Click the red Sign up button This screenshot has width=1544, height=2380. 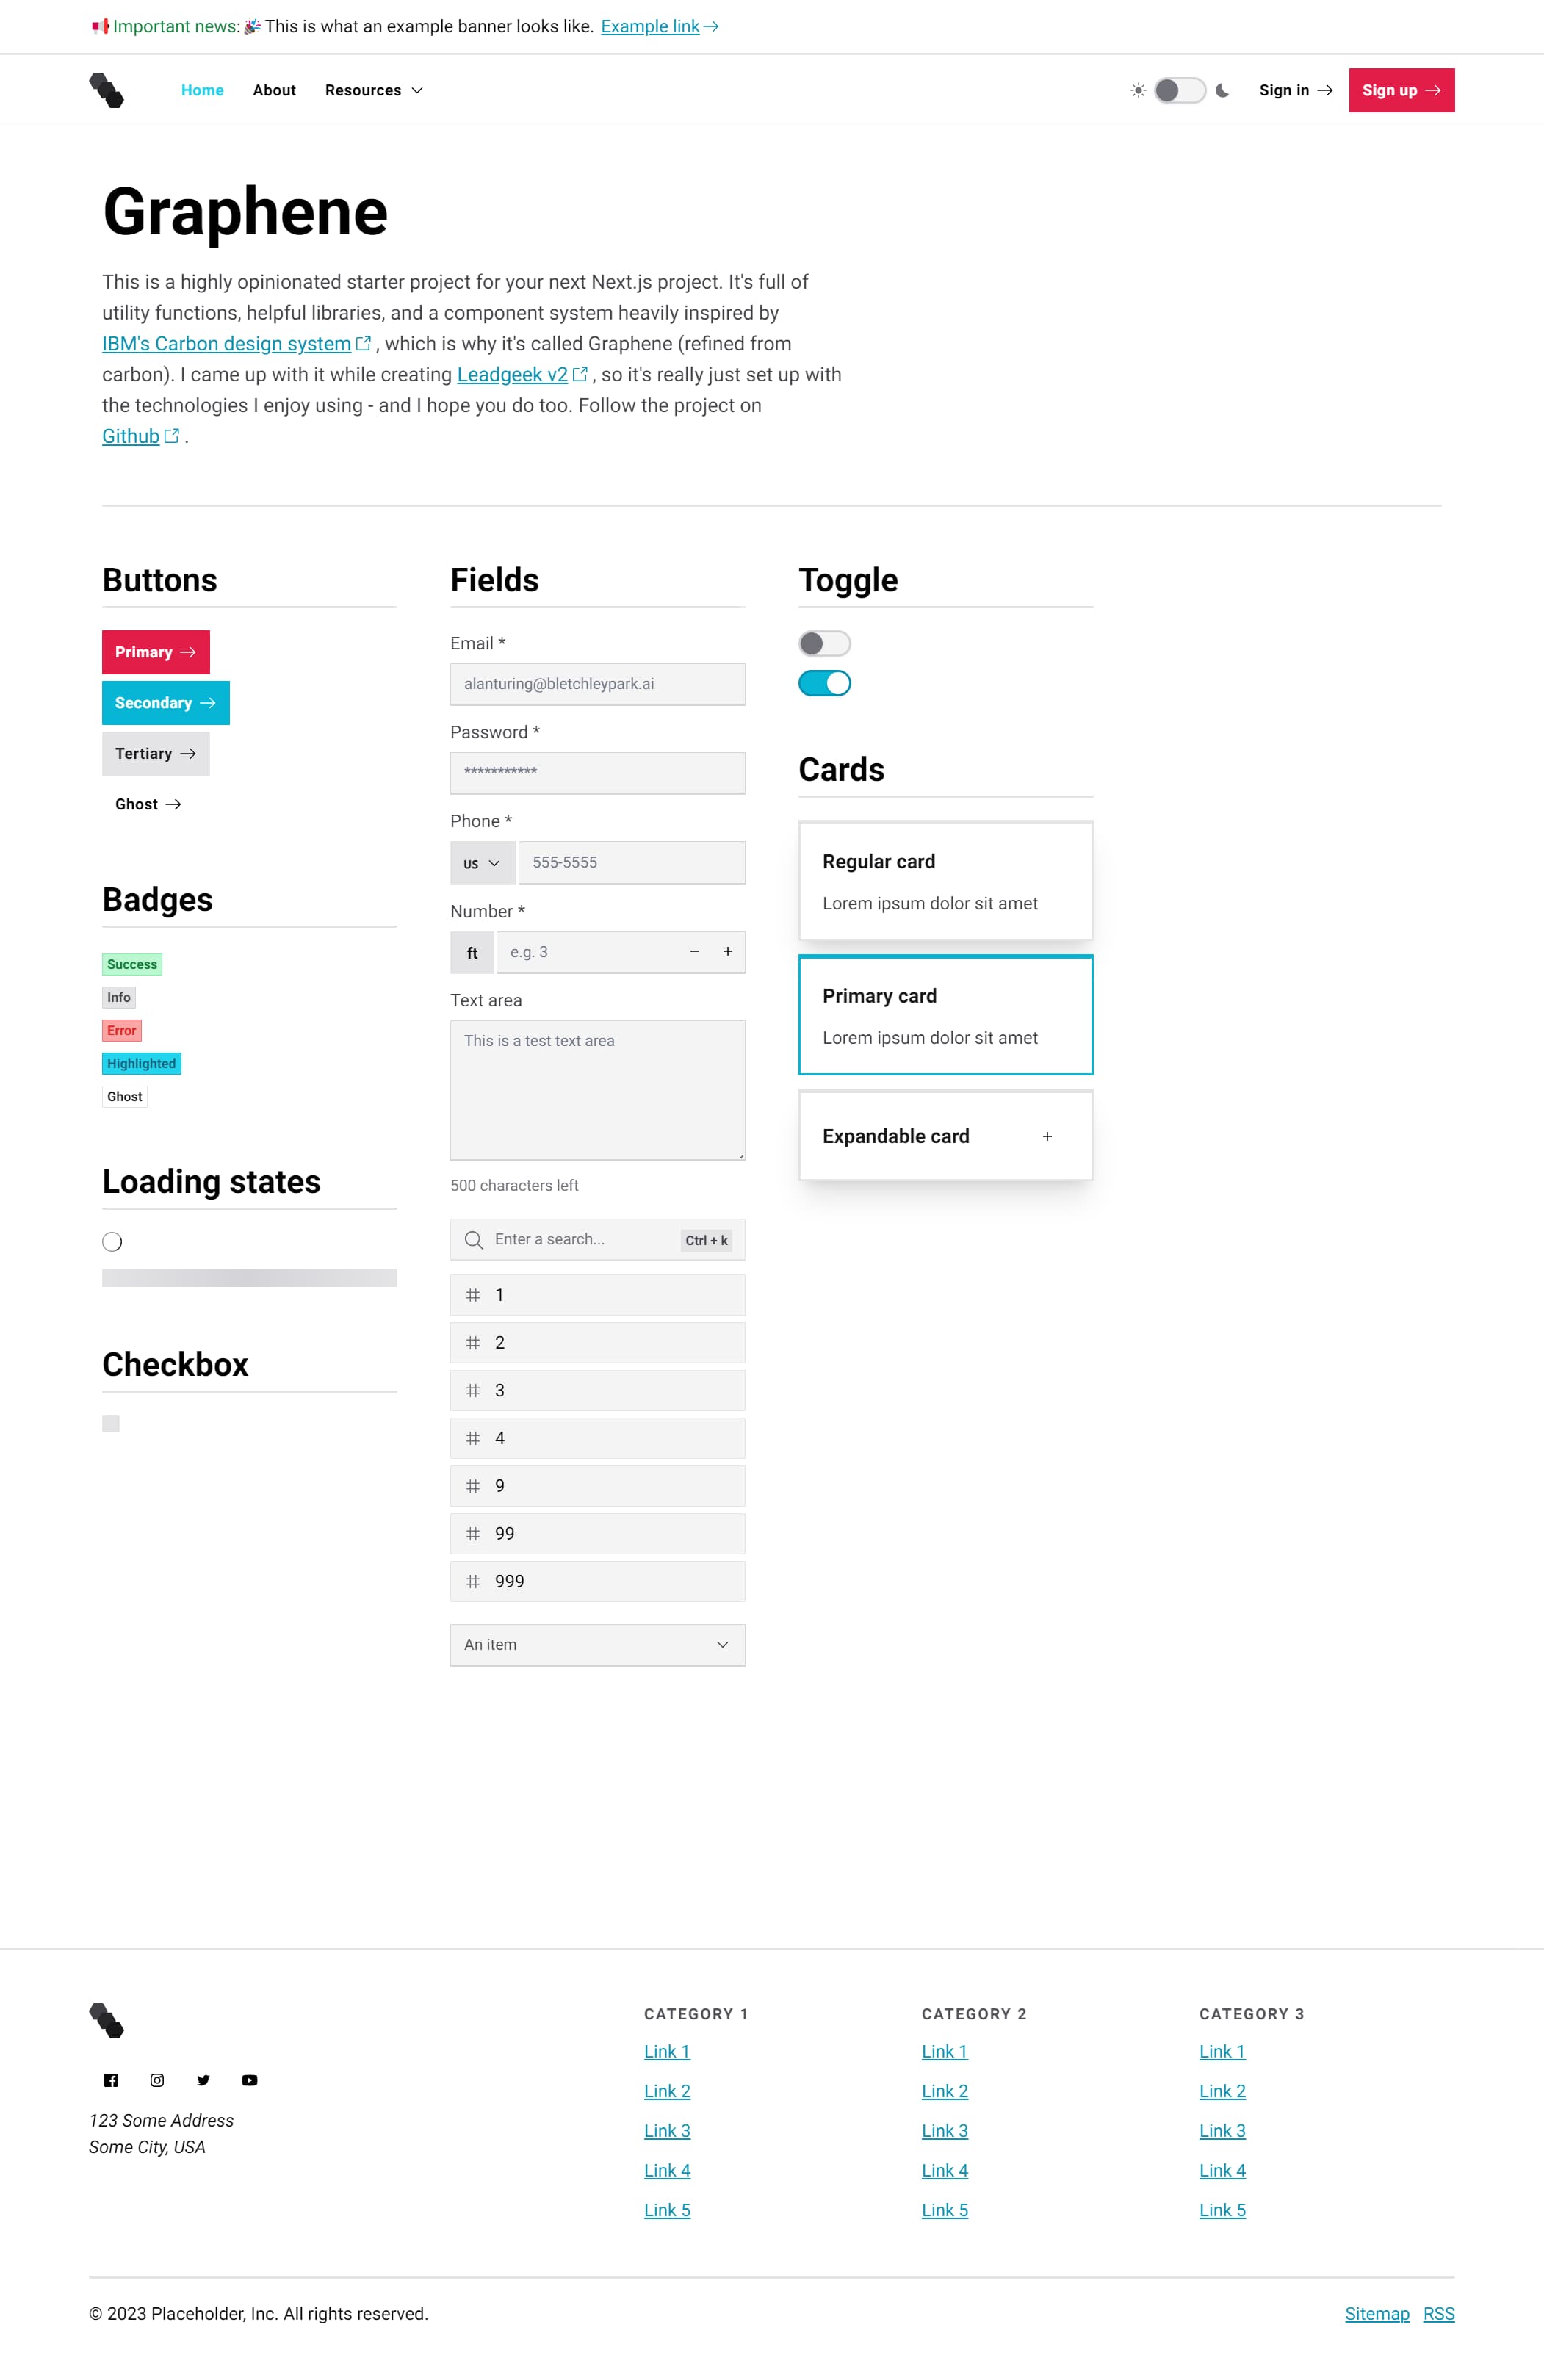1401,90
